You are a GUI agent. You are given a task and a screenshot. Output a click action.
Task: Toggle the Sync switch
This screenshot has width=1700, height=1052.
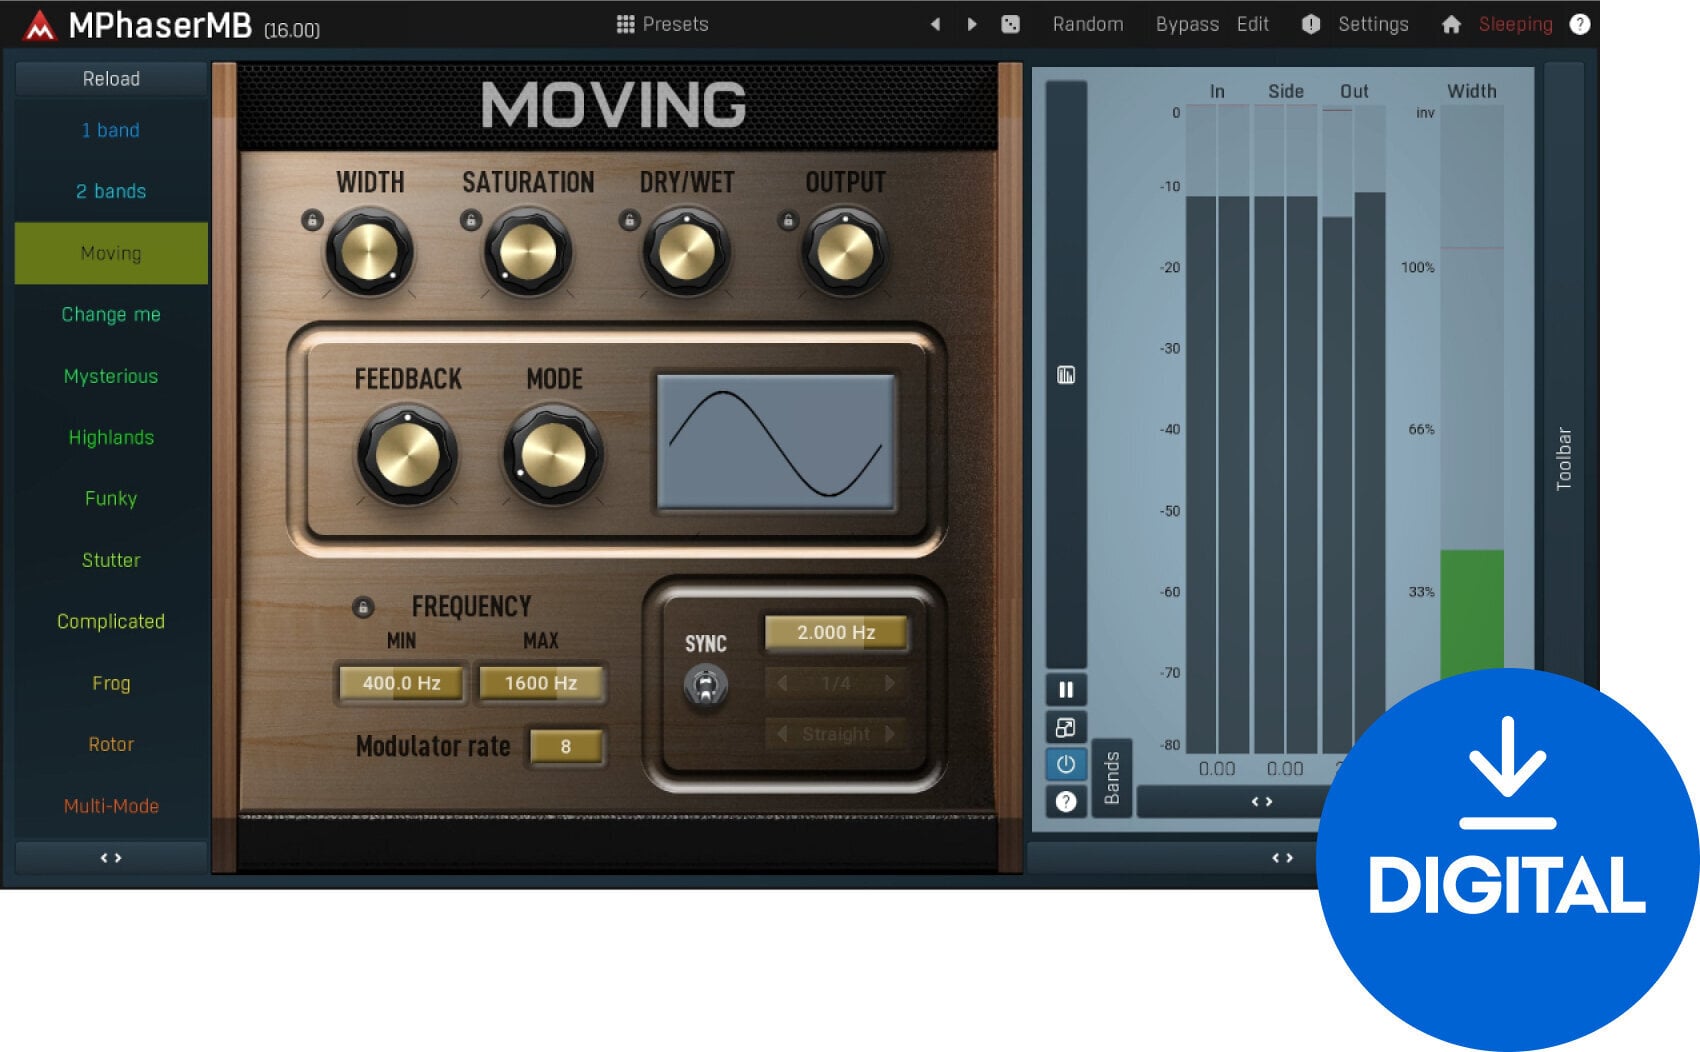706,686
